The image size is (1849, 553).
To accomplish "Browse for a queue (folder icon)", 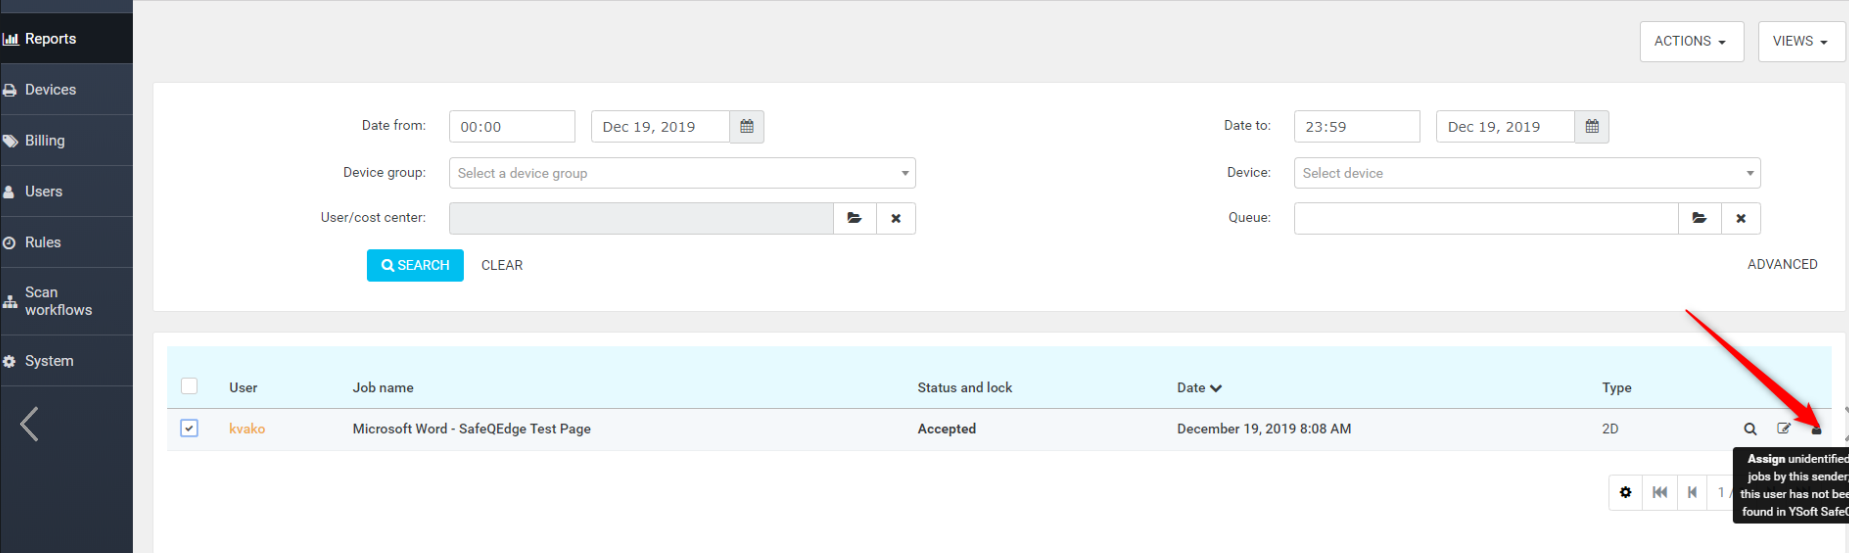I will [1699, 218].
